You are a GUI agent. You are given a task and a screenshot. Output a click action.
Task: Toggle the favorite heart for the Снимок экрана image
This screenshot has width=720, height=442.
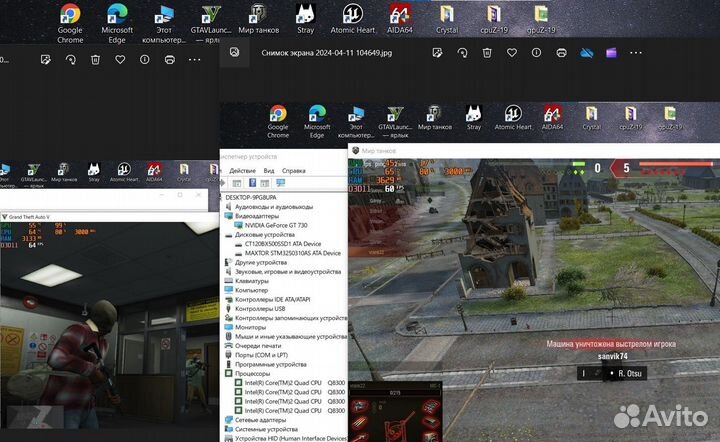pyautogui.click(x=512, y=53)
